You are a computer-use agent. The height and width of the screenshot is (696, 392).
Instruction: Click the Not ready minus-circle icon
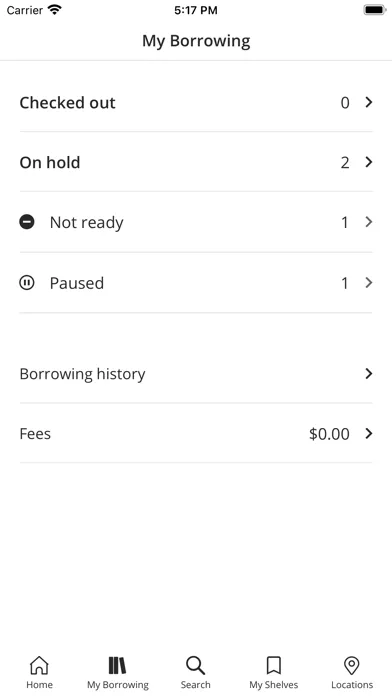(27, 221)
